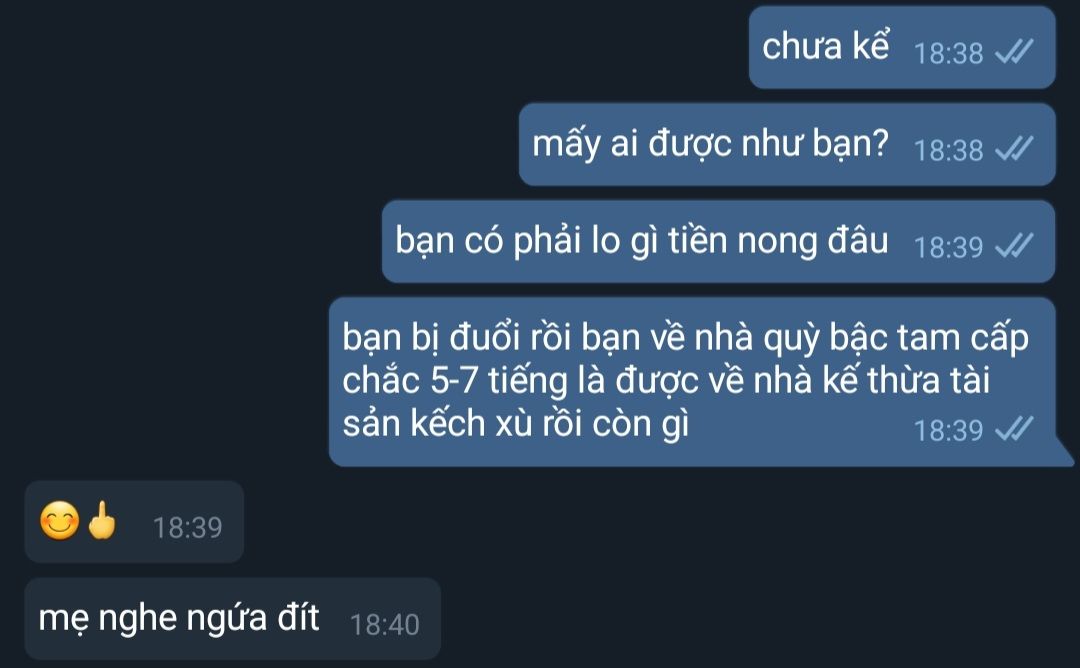This screenshot has width=1080, height=668.
Task: Click the double check on "bạn có phải lo gì tiền nong đâu"
Action: point(1015,246)
